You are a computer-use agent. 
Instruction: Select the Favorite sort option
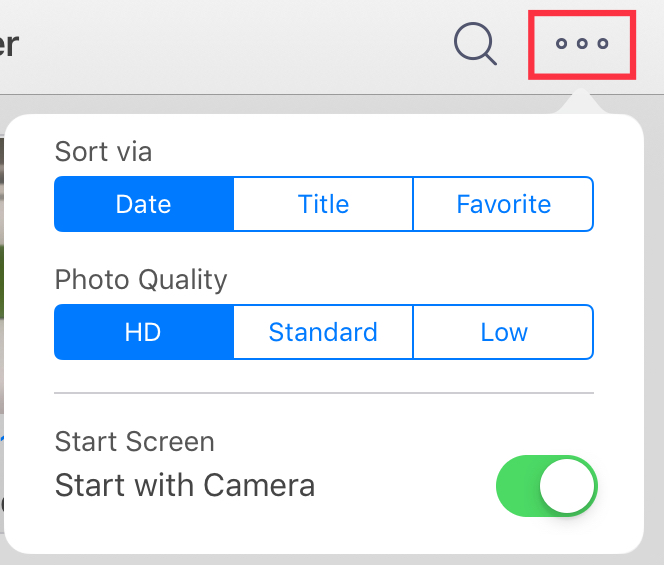pos(503,204)
